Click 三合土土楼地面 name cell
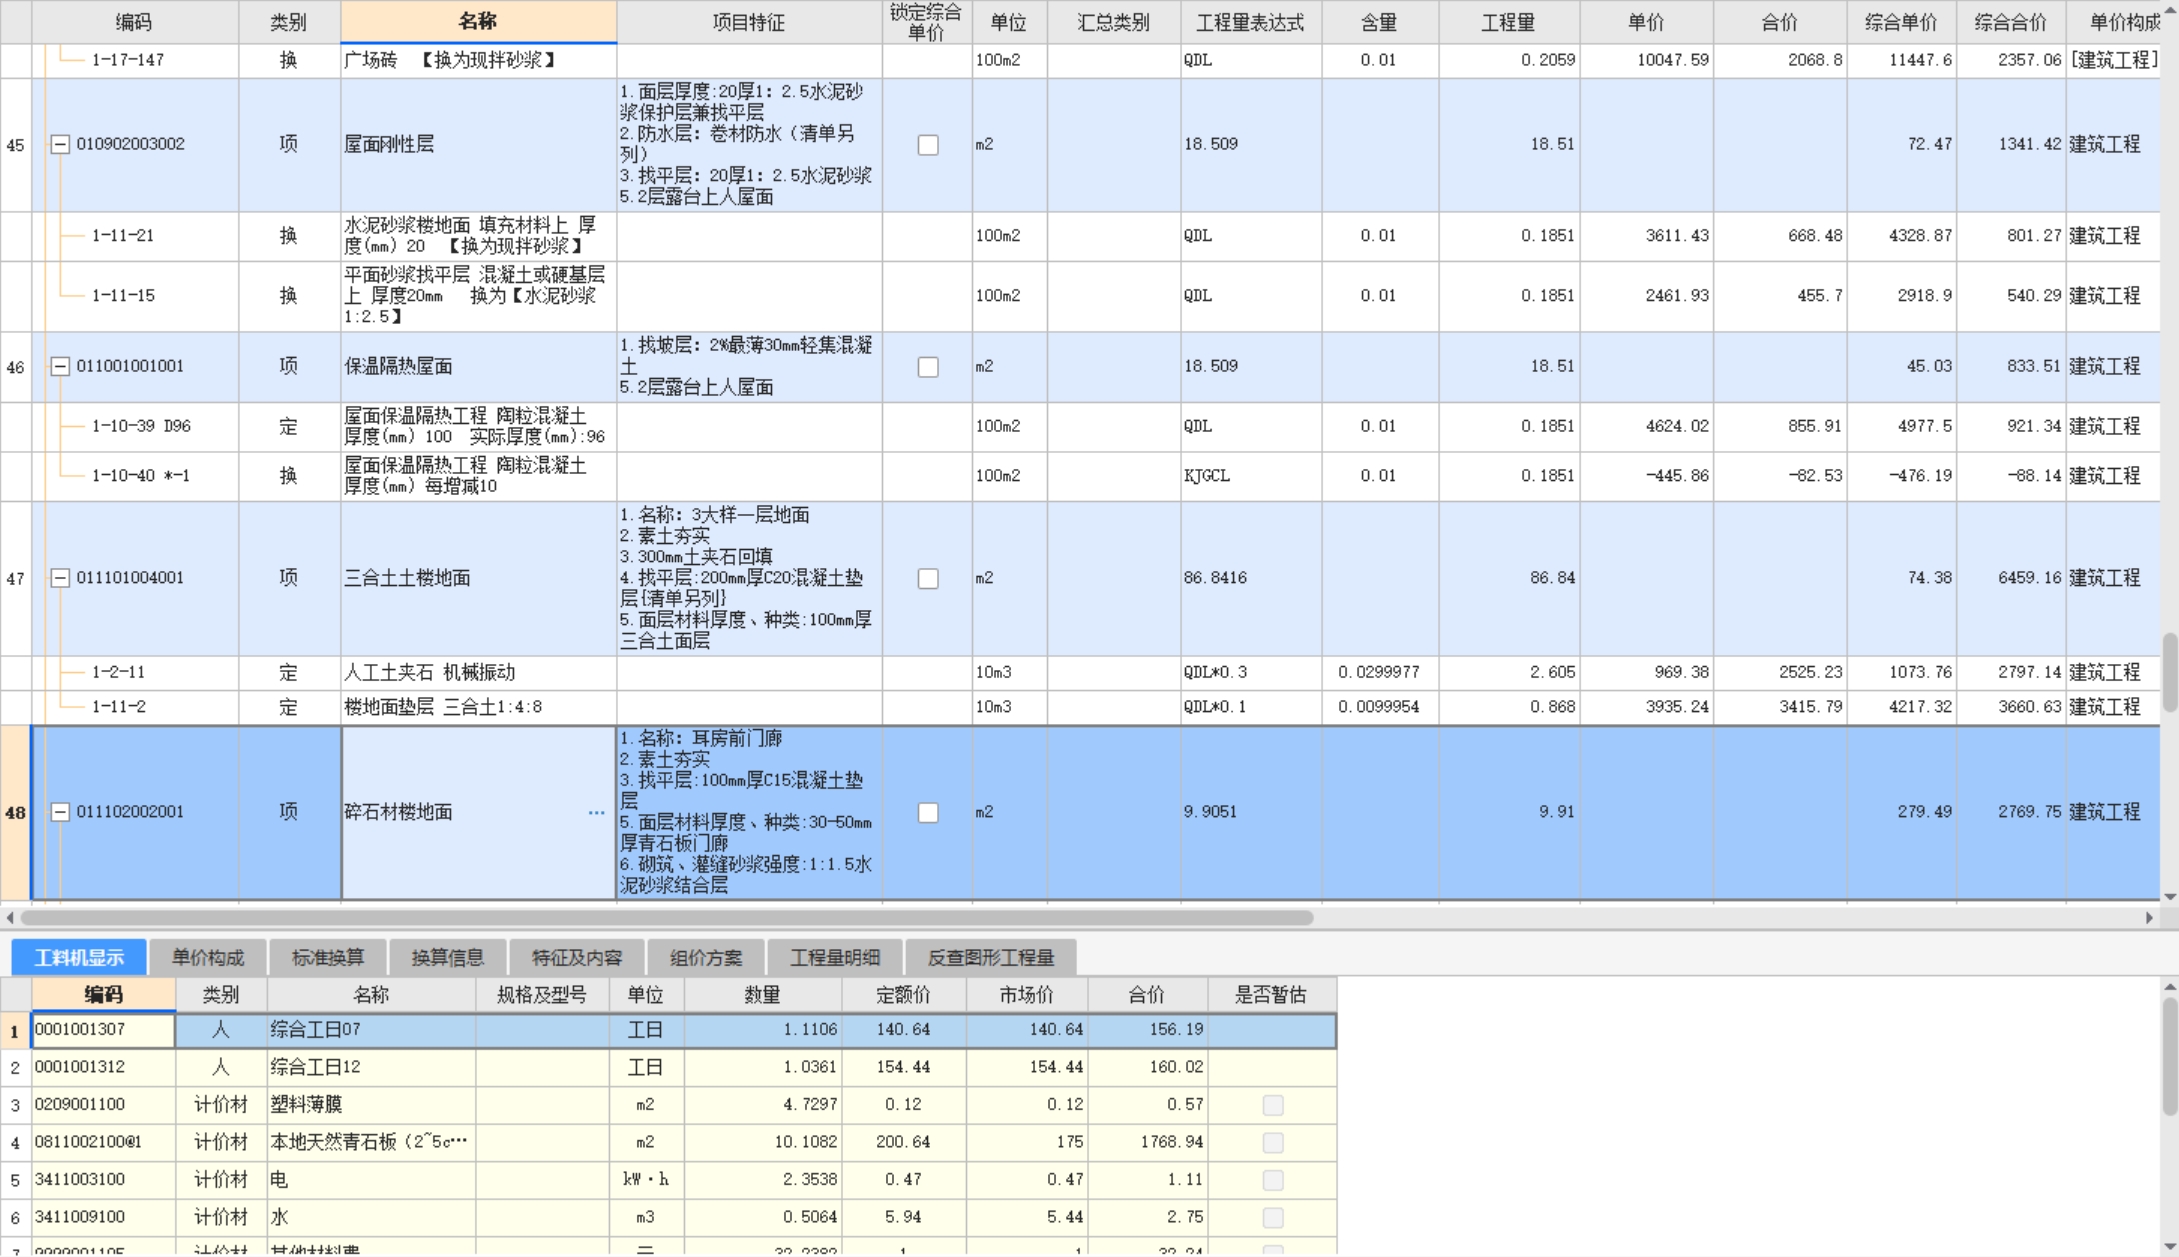 [x=478, y=578]
